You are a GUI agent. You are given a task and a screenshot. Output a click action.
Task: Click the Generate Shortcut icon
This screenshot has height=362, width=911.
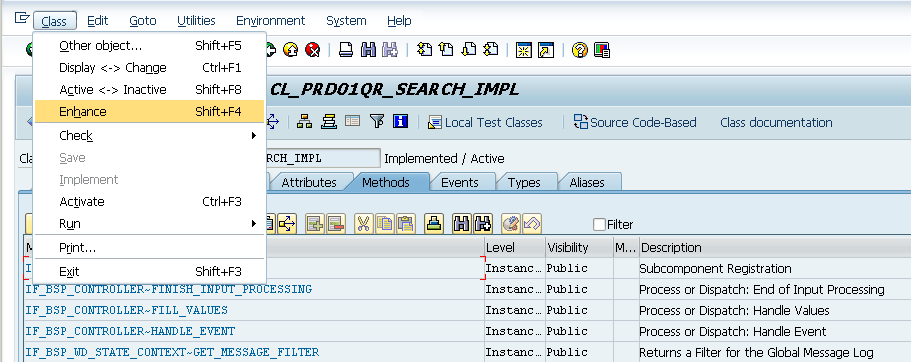(546, 50)
